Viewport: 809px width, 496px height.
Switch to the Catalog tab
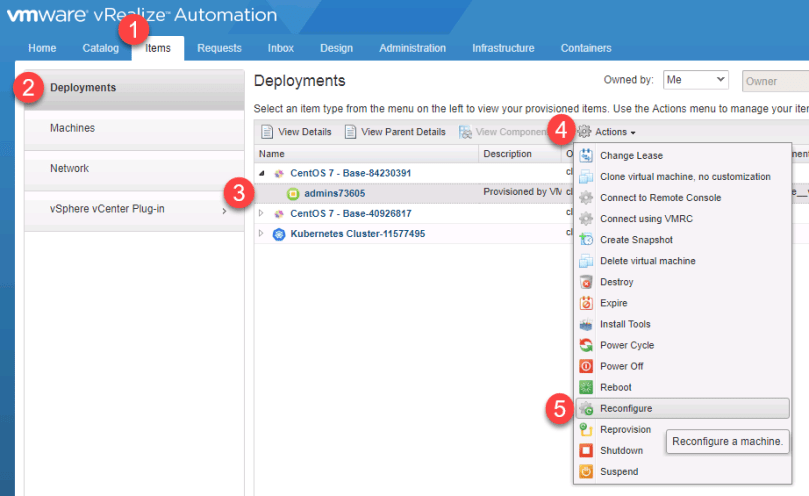click(100, 48)
